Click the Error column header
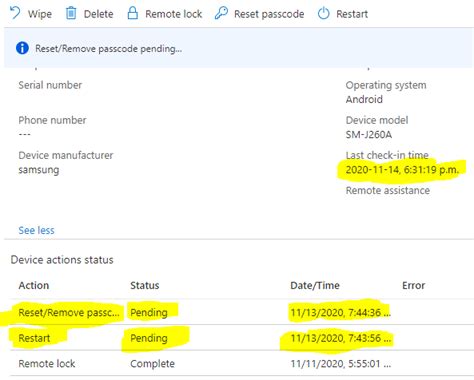This screenshot has height=380, width=474. tap(413, 285)
